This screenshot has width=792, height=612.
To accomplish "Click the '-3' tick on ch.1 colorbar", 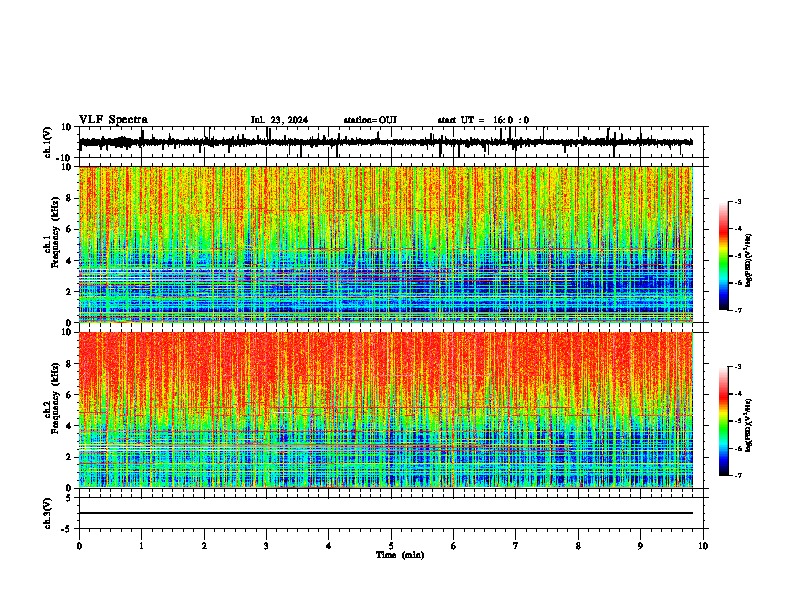I will (x=737, y=201).
